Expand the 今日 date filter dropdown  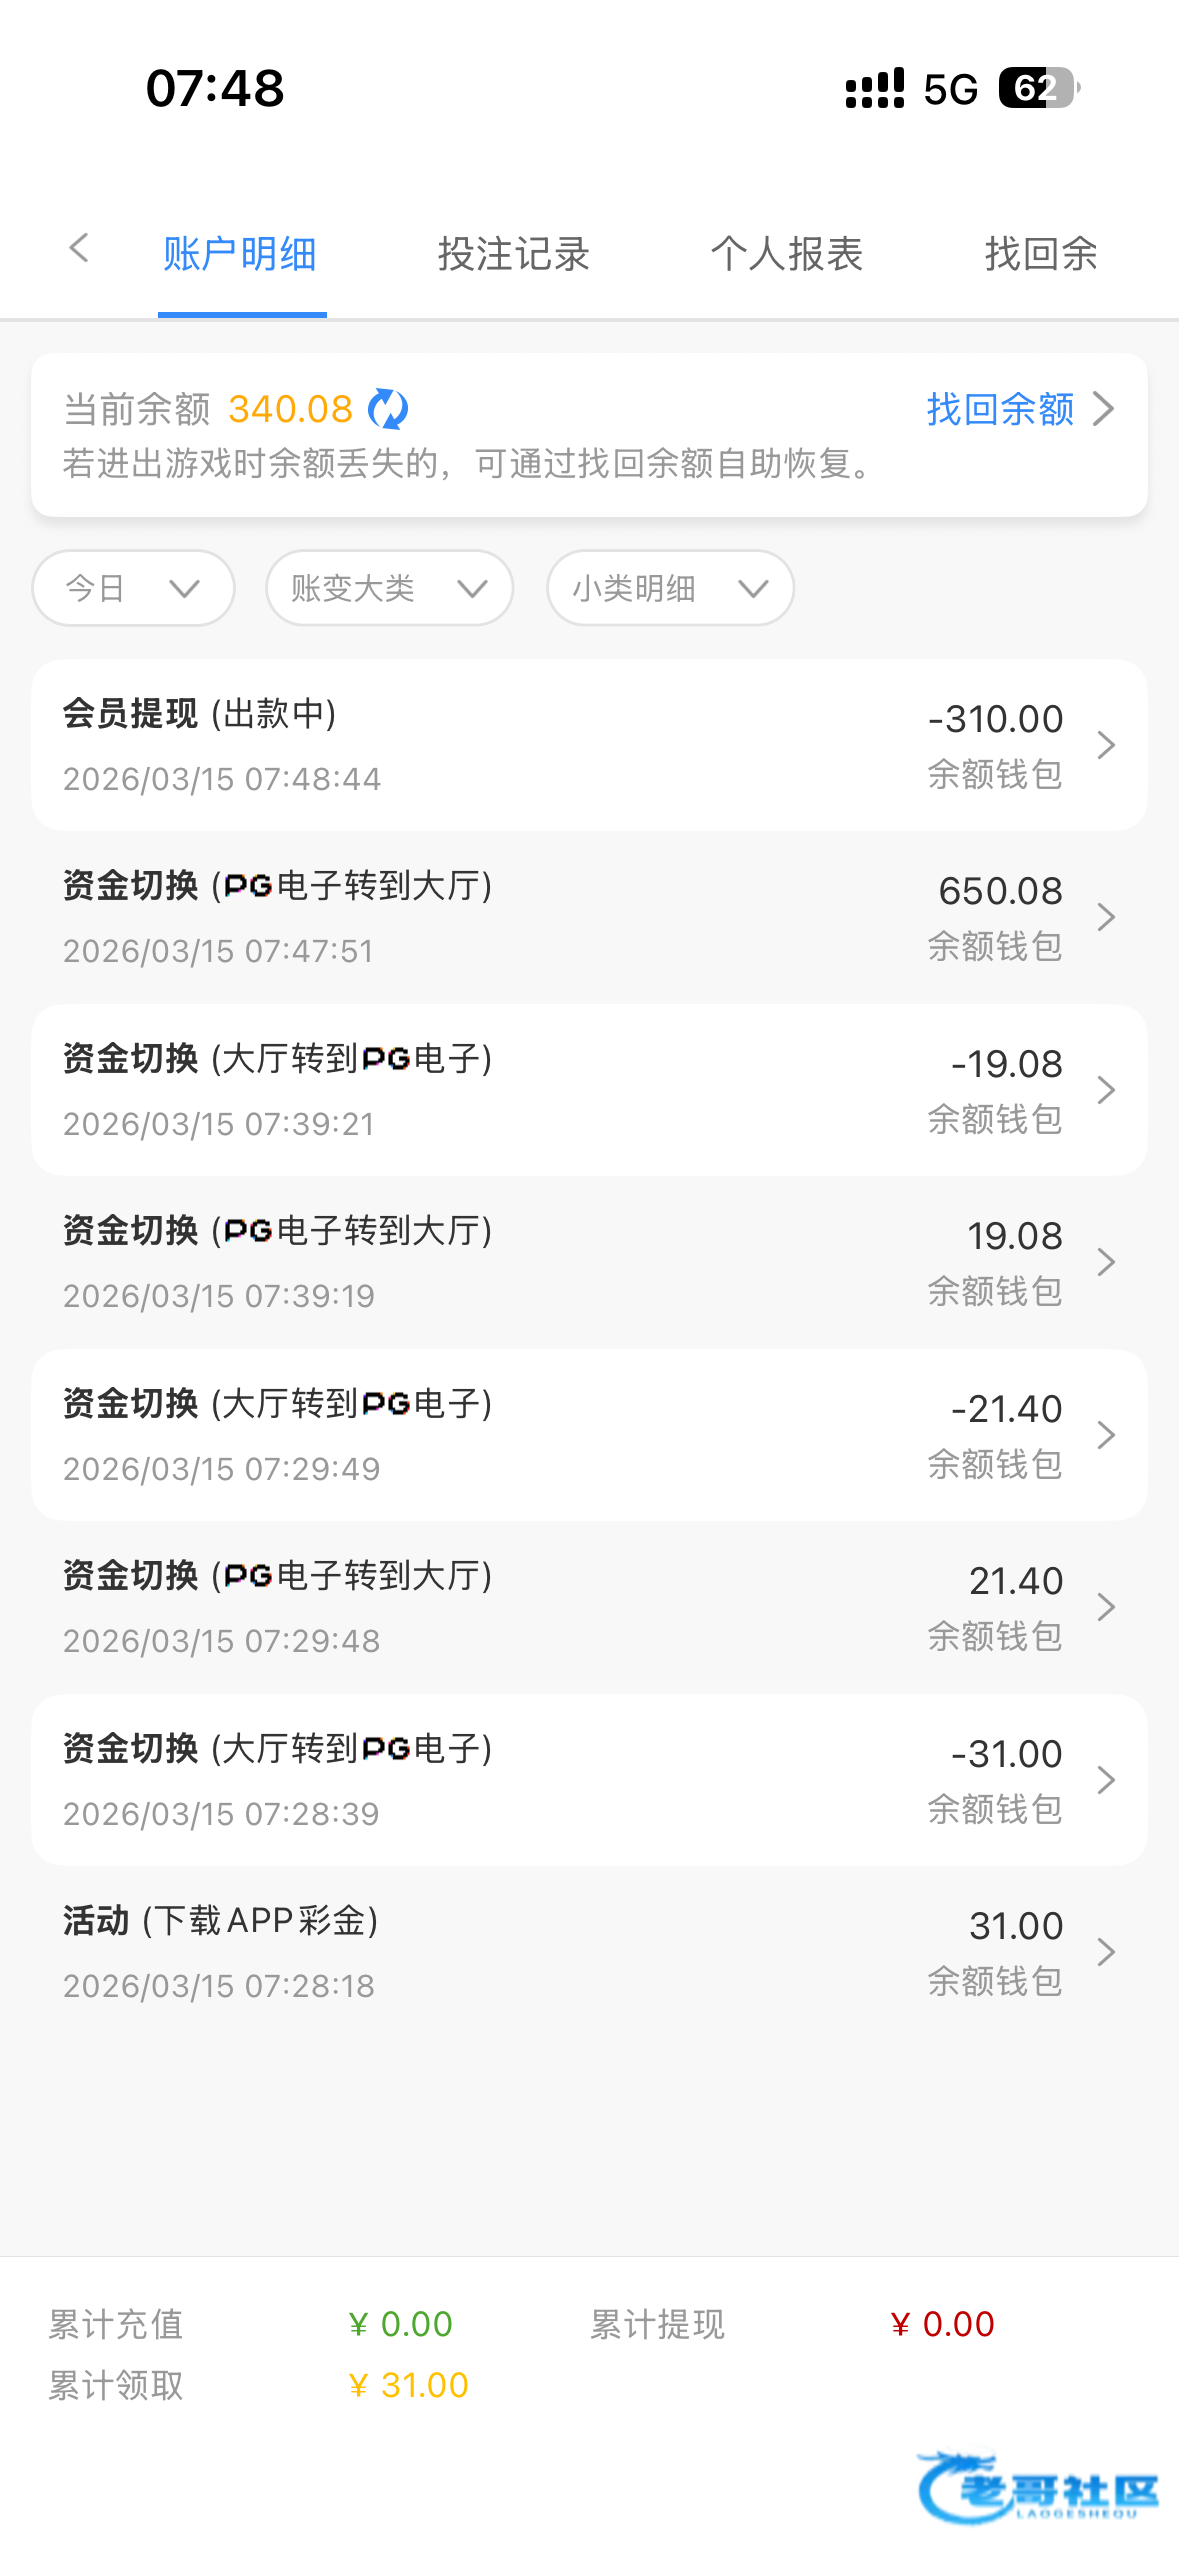134,588
